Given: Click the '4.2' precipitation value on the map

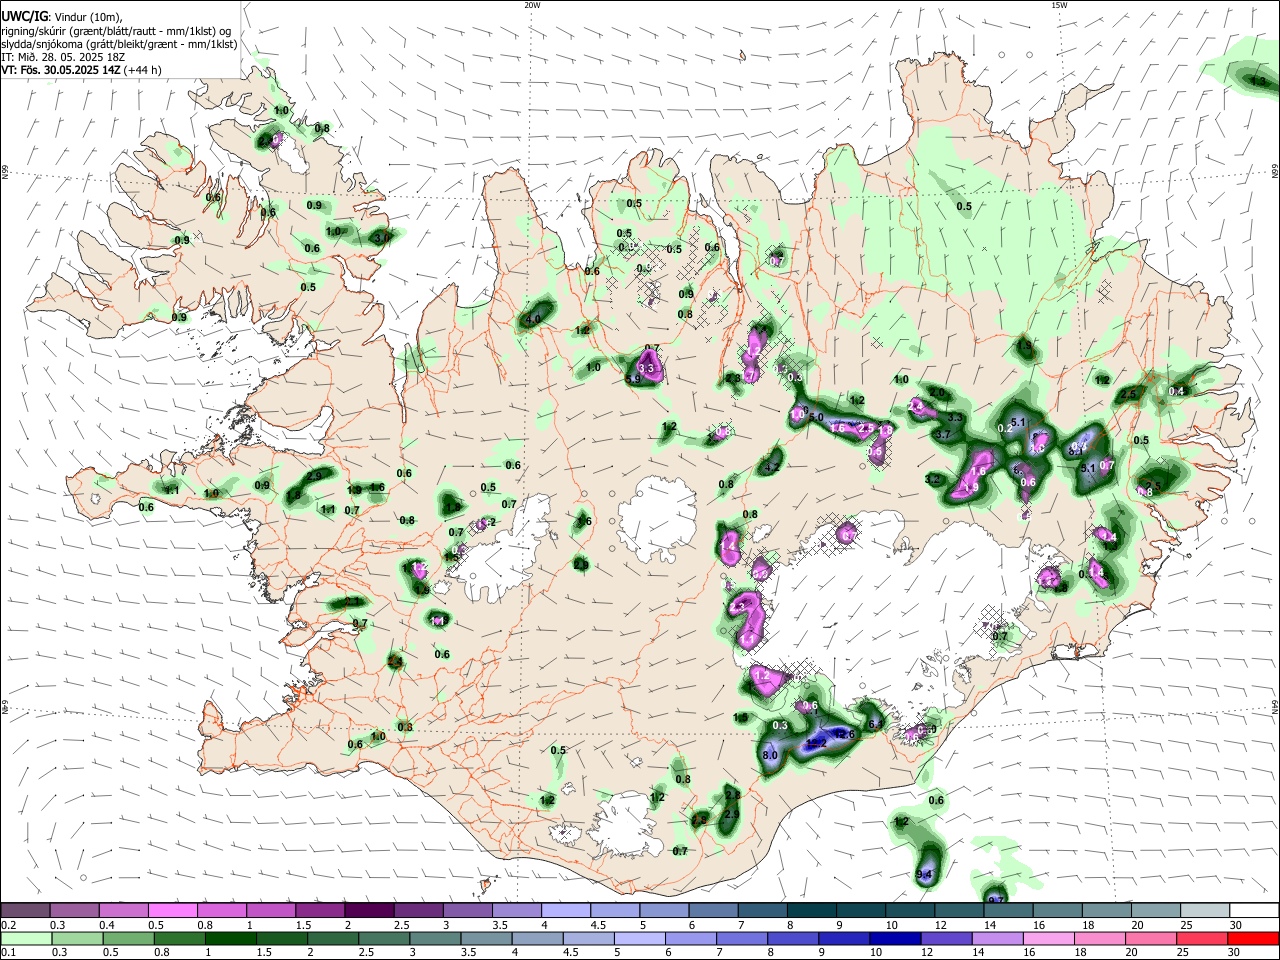Looking at the screenshot, I should 771,467.
